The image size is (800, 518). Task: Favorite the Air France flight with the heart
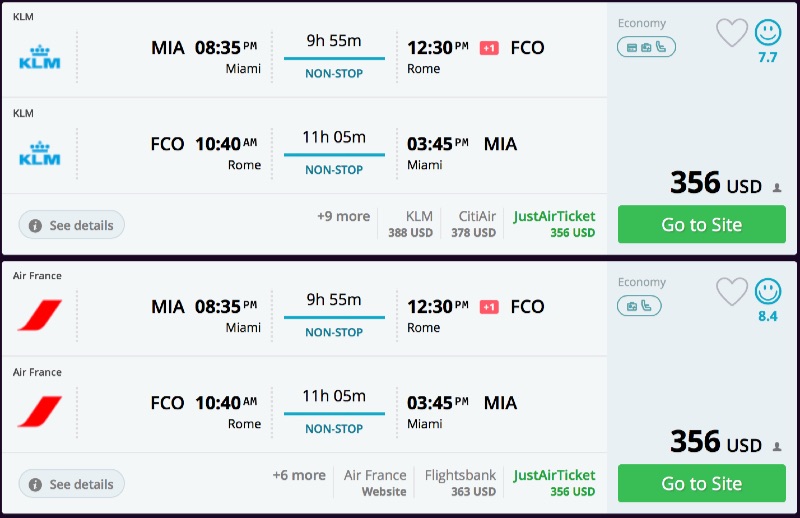[x=732, y=292]
